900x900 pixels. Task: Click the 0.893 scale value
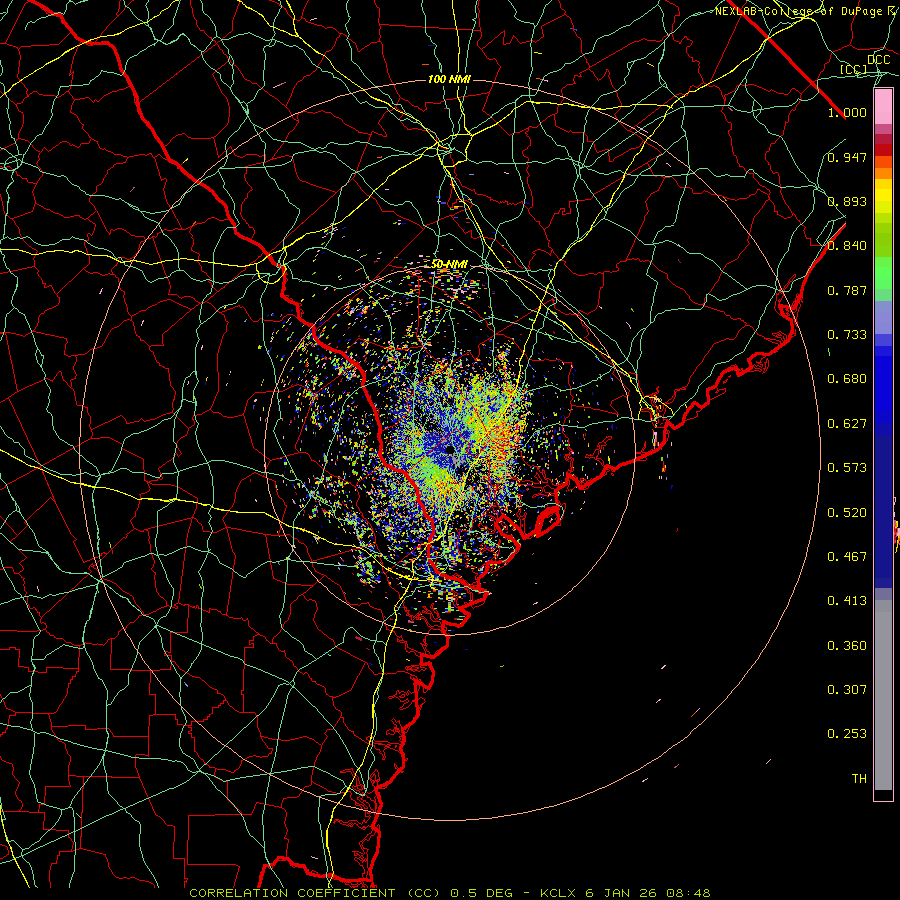click(847, 201)
